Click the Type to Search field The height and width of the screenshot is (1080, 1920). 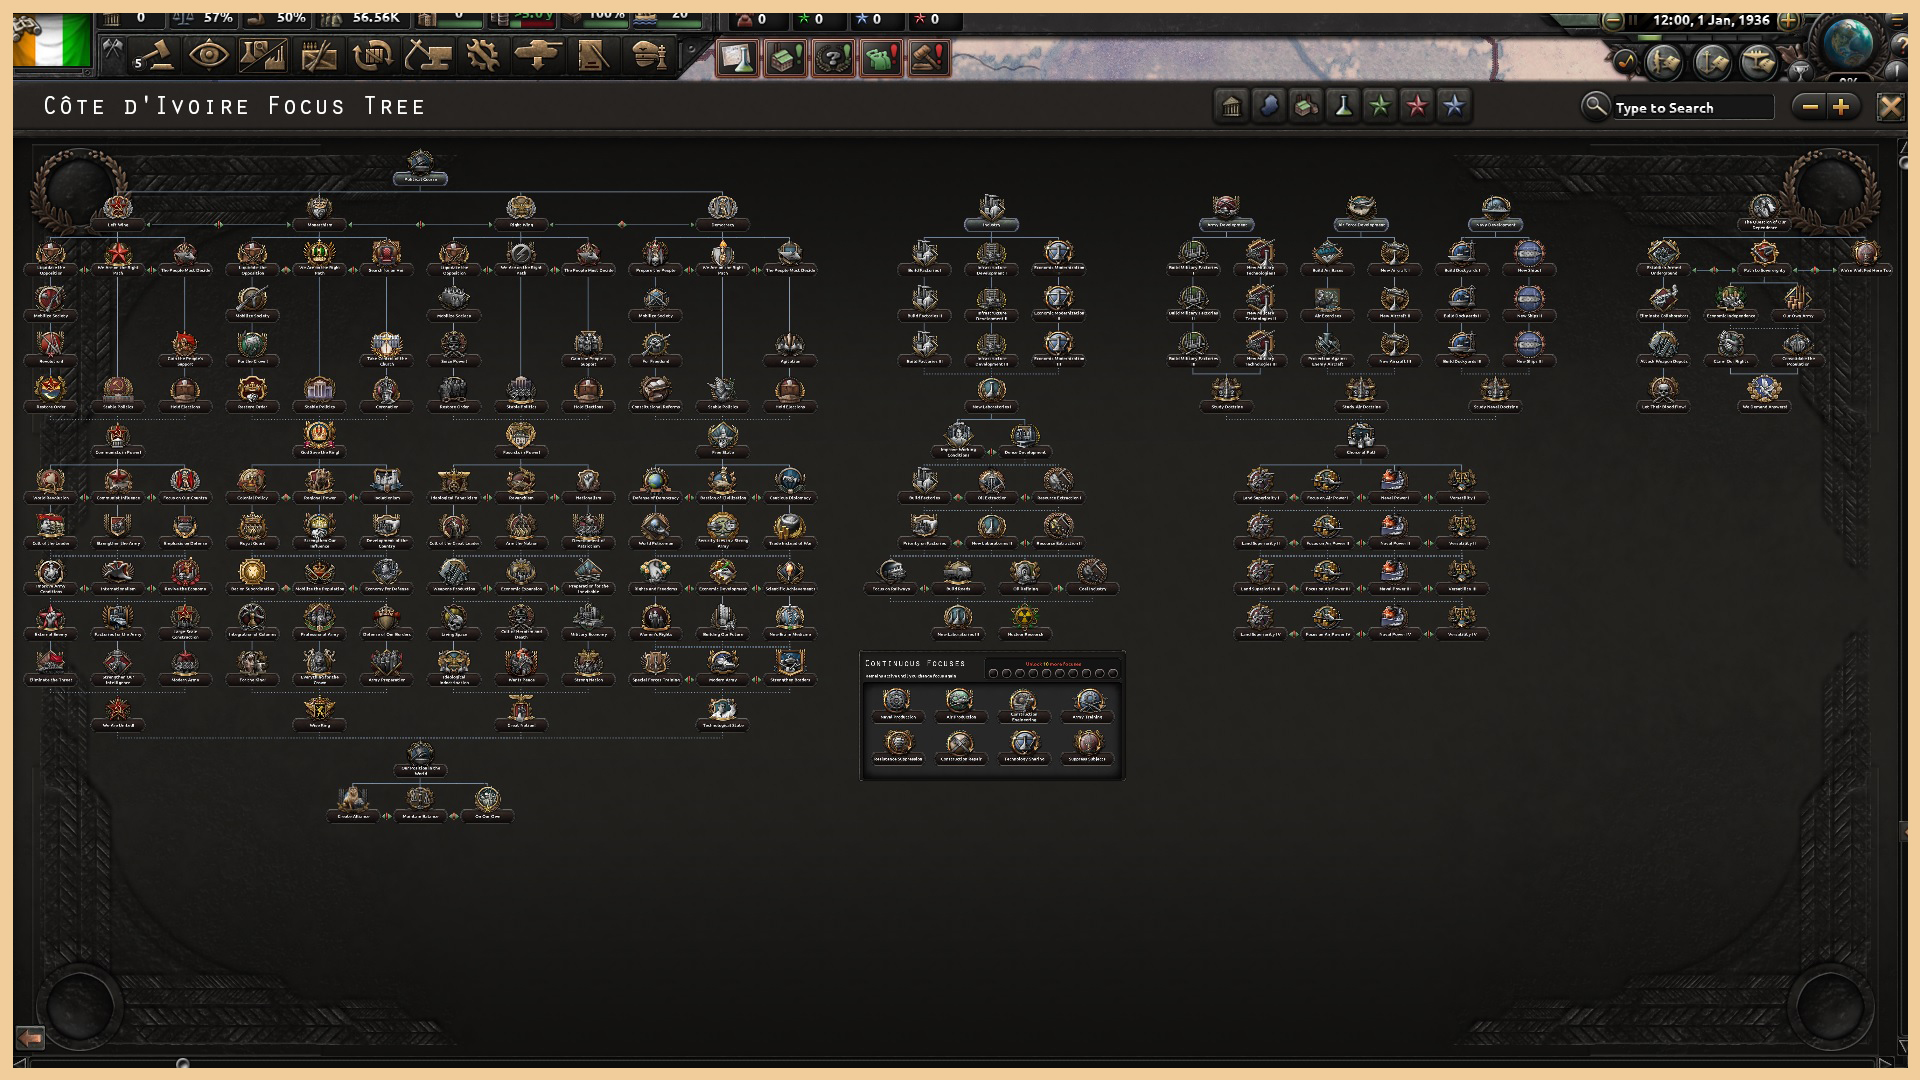coord(1692,107)
